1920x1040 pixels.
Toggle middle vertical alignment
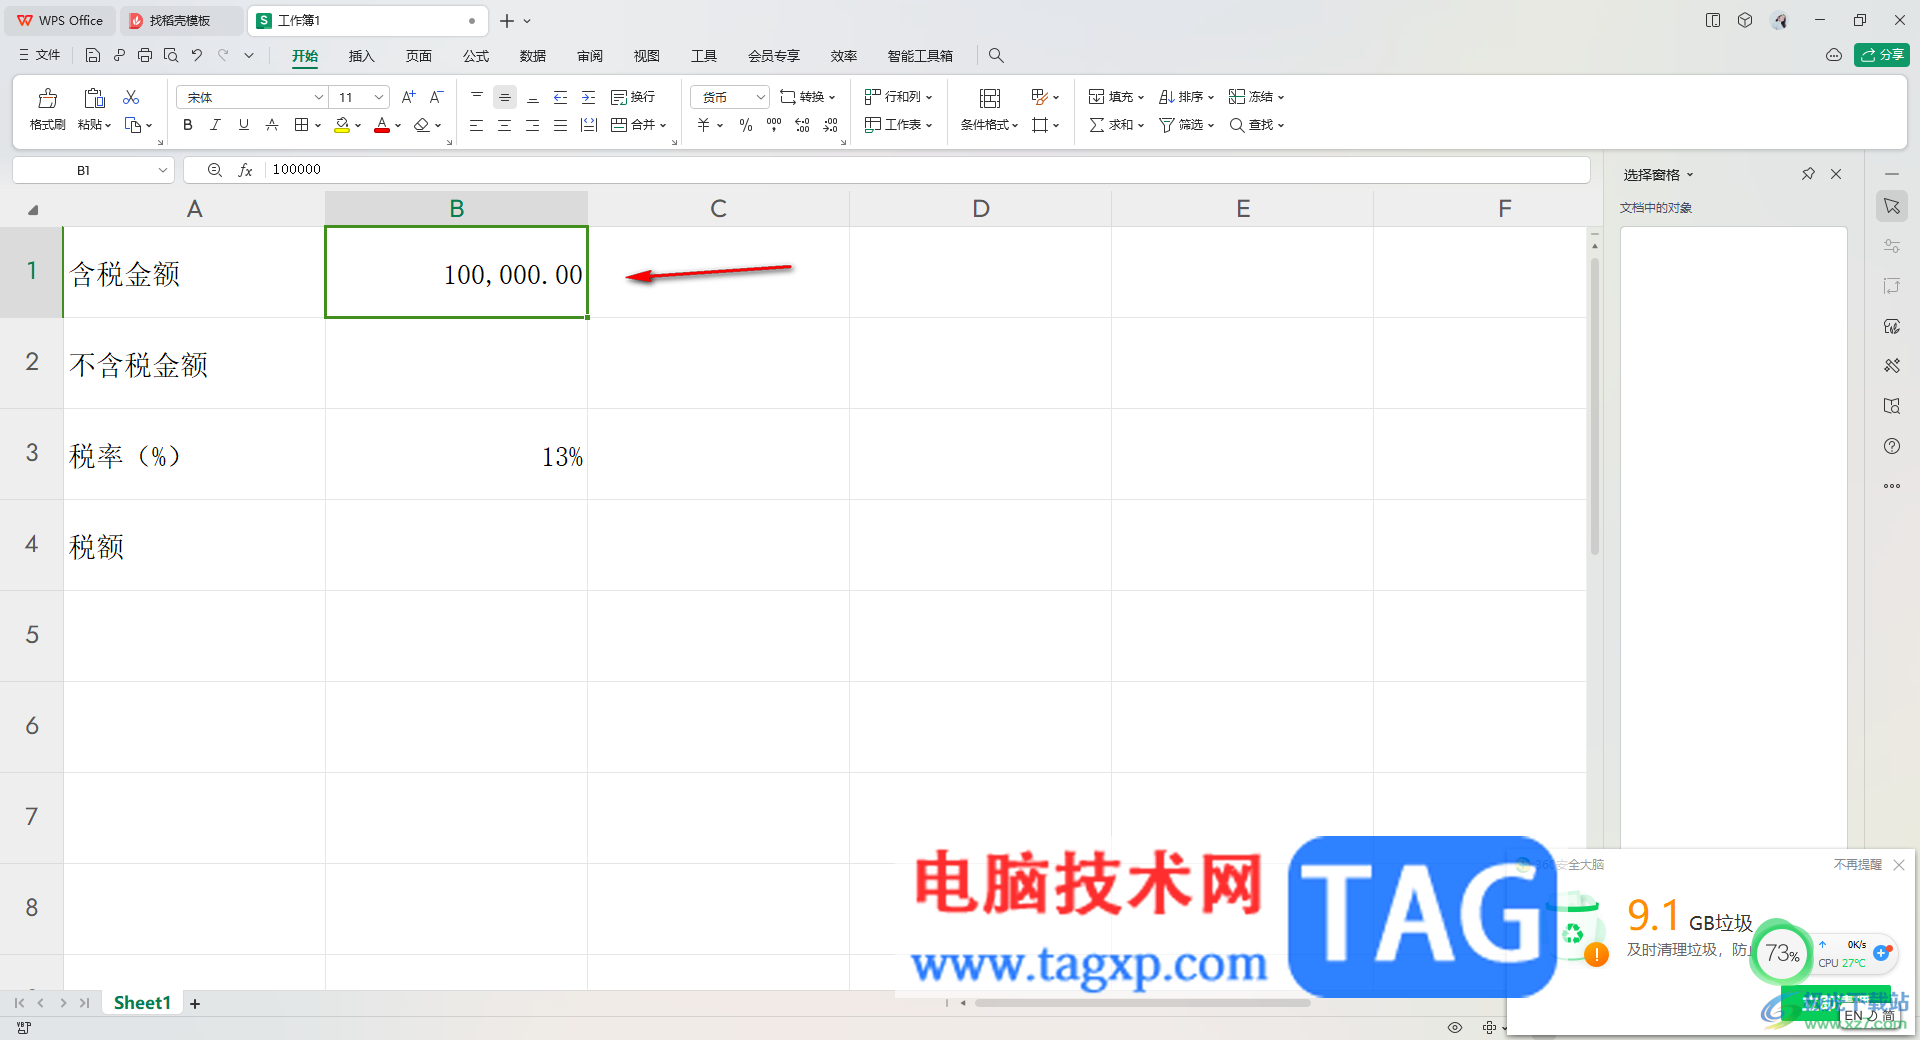coord(505,97)
